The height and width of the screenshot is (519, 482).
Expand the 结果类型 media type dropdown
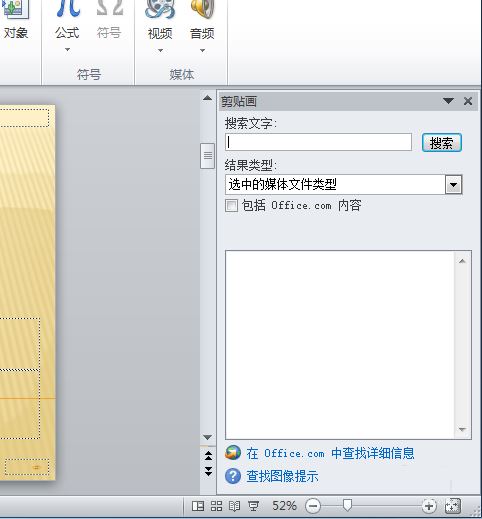click(454, 185)
